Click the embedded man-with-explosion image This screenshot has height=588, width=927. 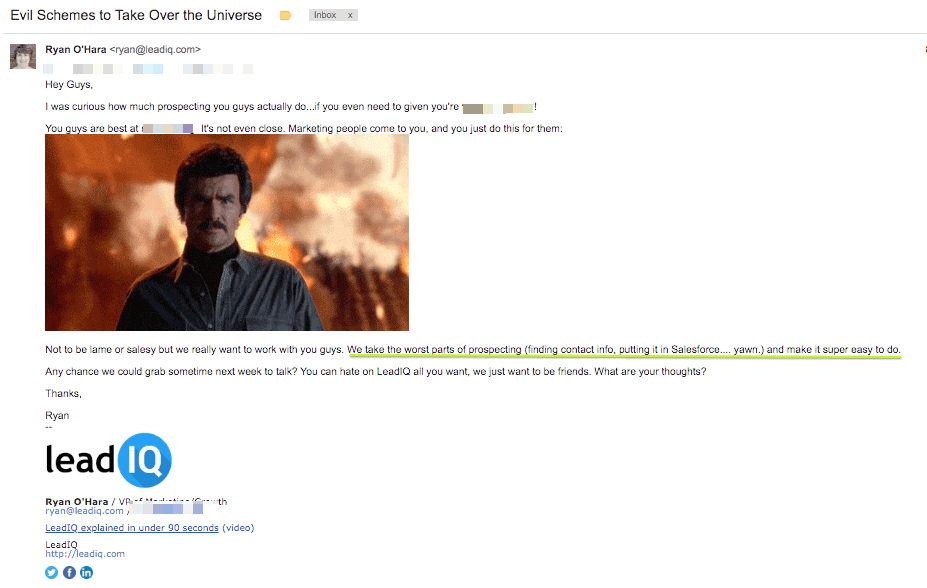click(x=227, y=233)
